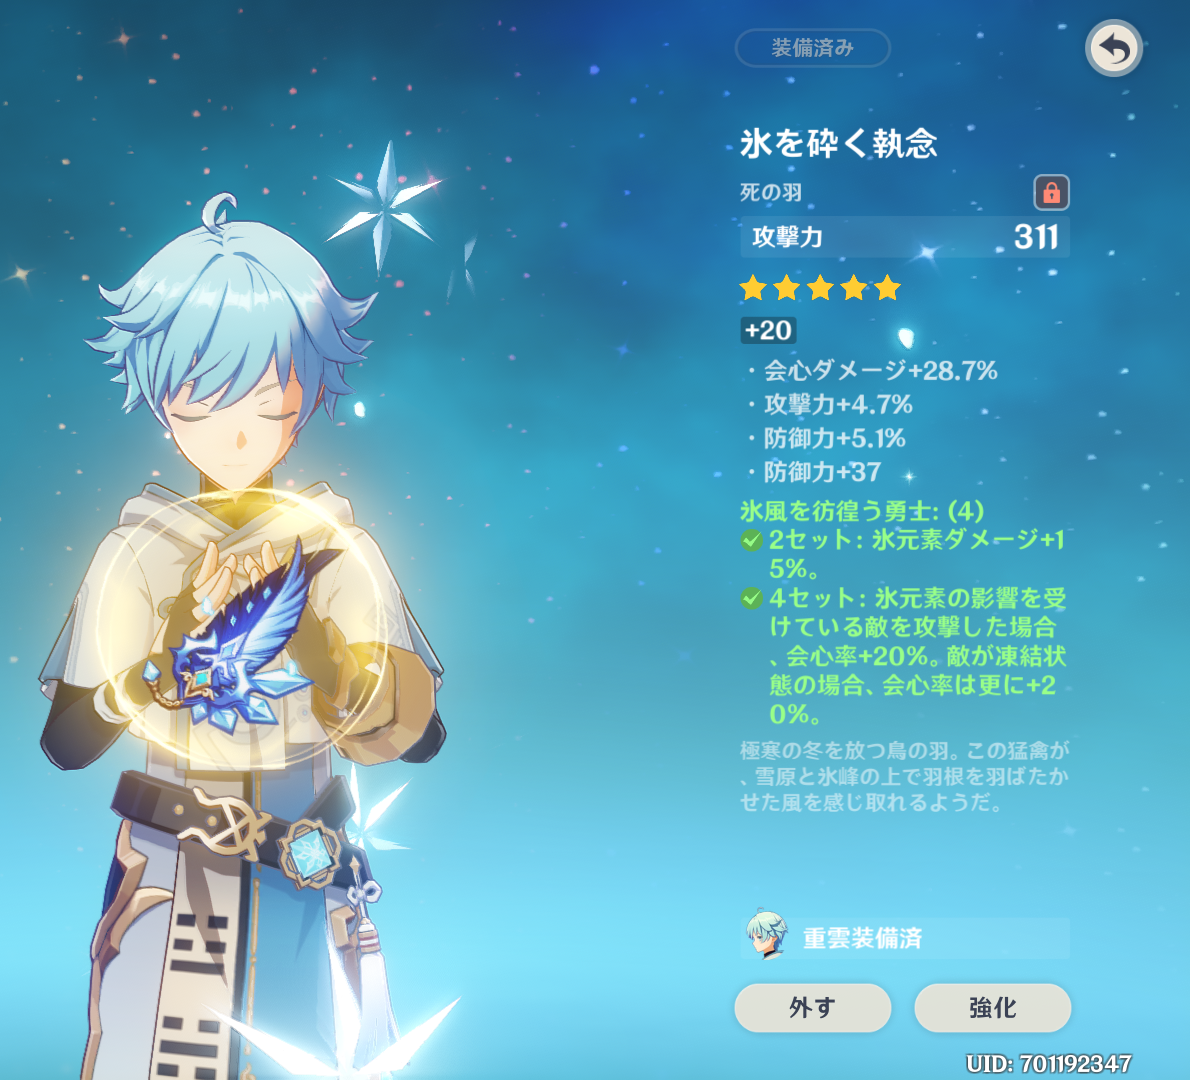
Task: Click the snowflake belt buckle emblem
Action: [310, 852]
